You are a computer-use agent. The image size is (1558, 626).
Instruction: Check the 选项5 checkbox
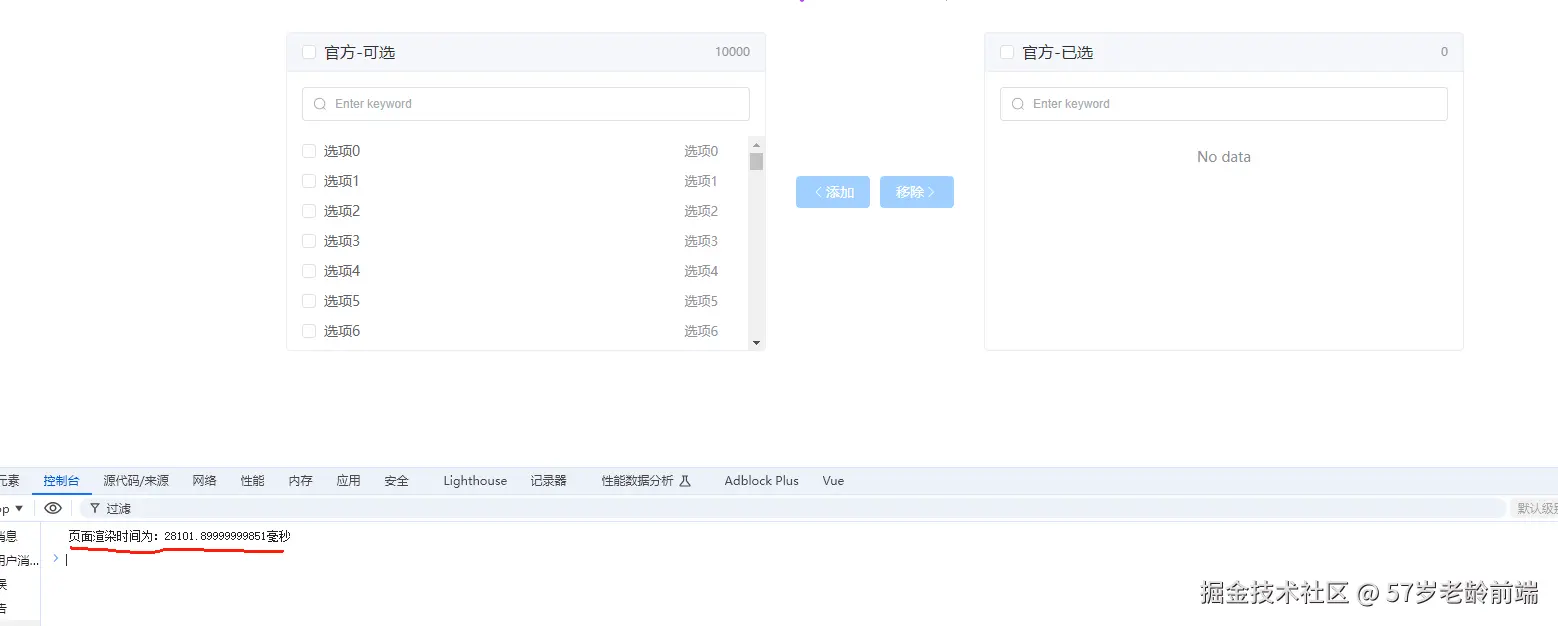(309, 301)
